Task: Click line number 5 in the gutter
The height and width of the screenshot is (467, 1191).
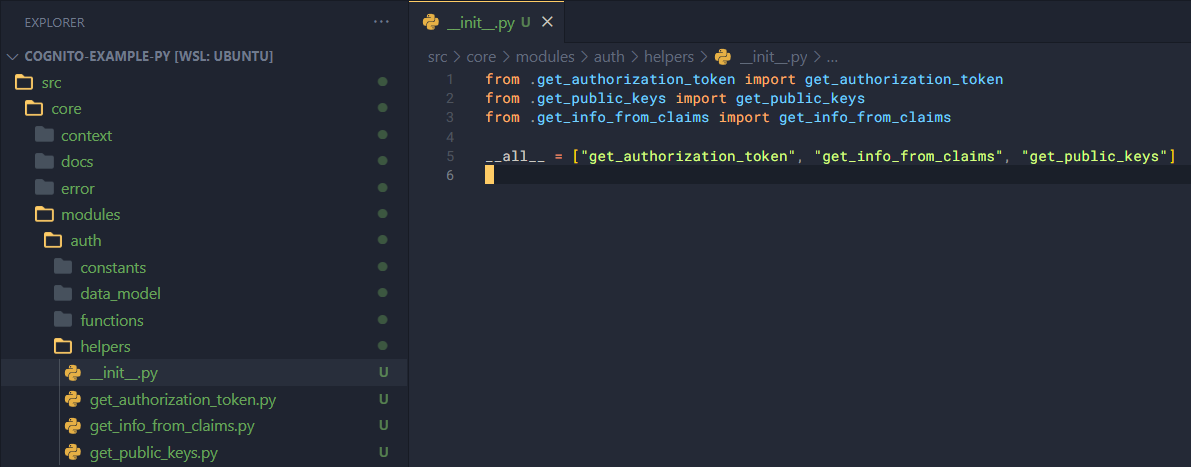Action: pos(451,156)
